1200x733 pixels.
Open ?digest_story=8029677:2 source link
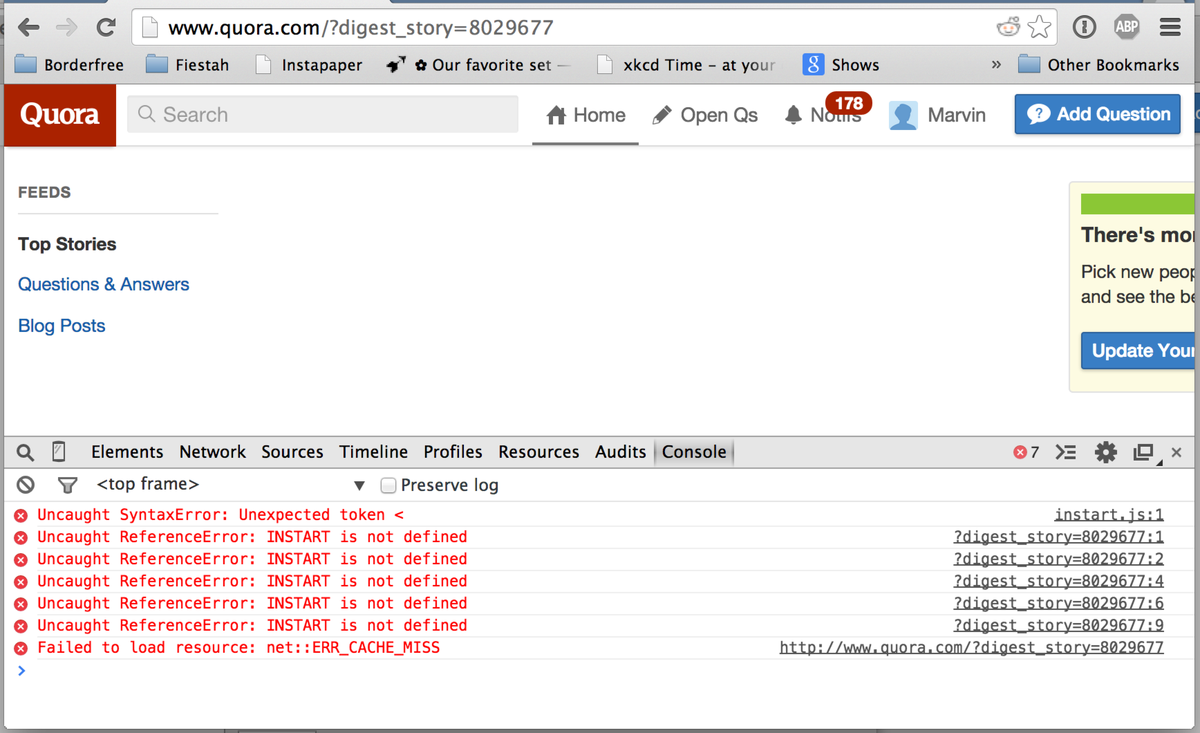1059,559
